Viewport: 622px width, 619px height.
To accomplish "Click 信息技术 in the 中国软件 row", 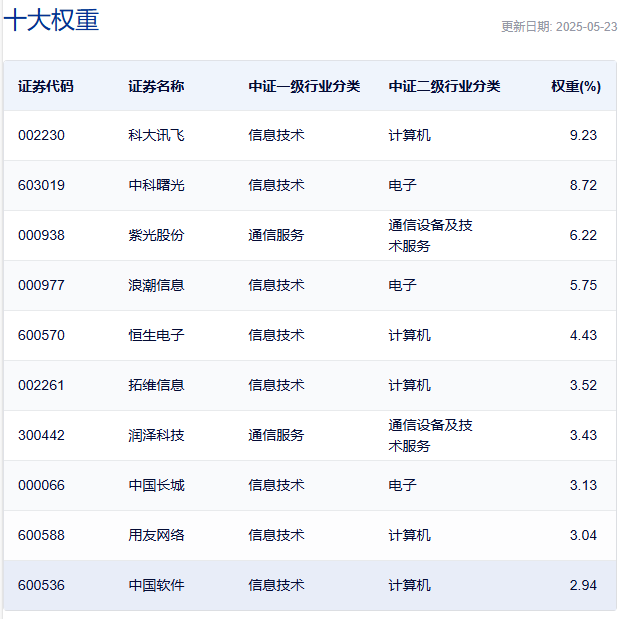I will click(x=276, y=585).
